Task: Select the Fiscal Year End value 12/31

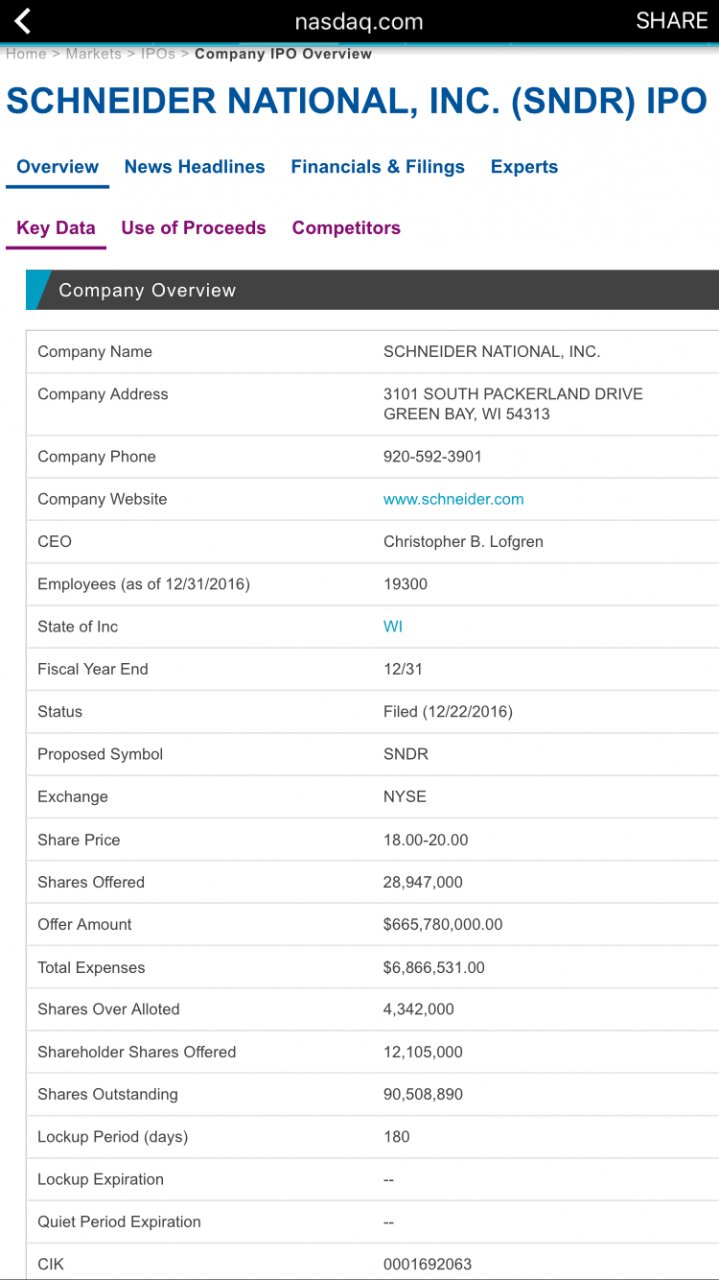Action: pos(403,669)
